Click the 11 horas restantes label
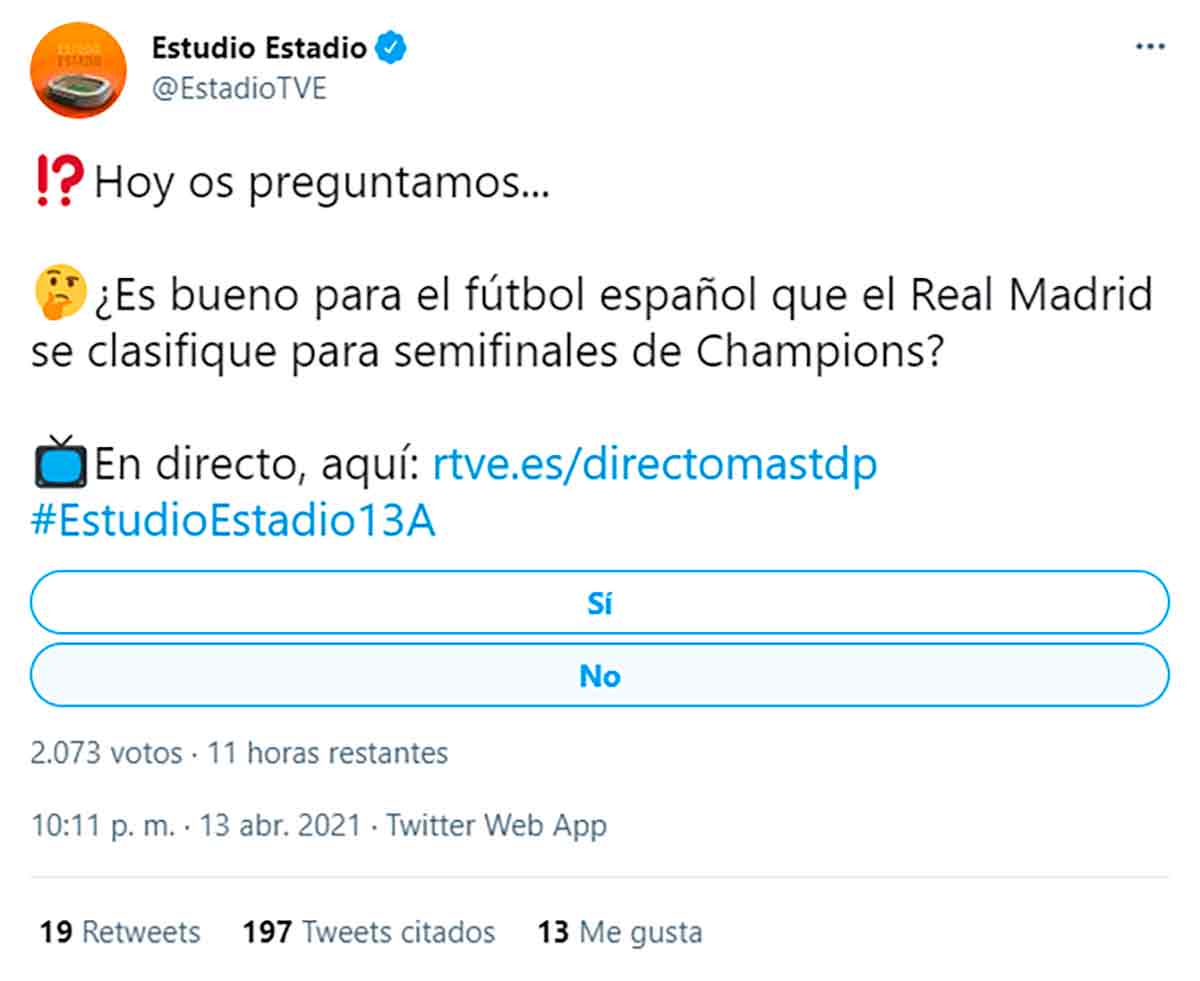 click(x=327, y=752)
